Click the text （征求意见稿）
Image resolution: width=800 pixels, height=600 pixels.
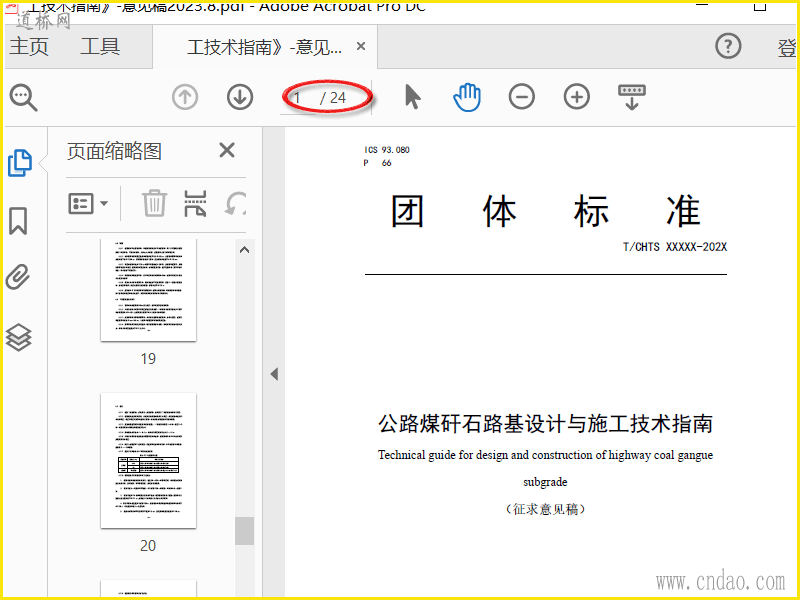click(545, 509)
